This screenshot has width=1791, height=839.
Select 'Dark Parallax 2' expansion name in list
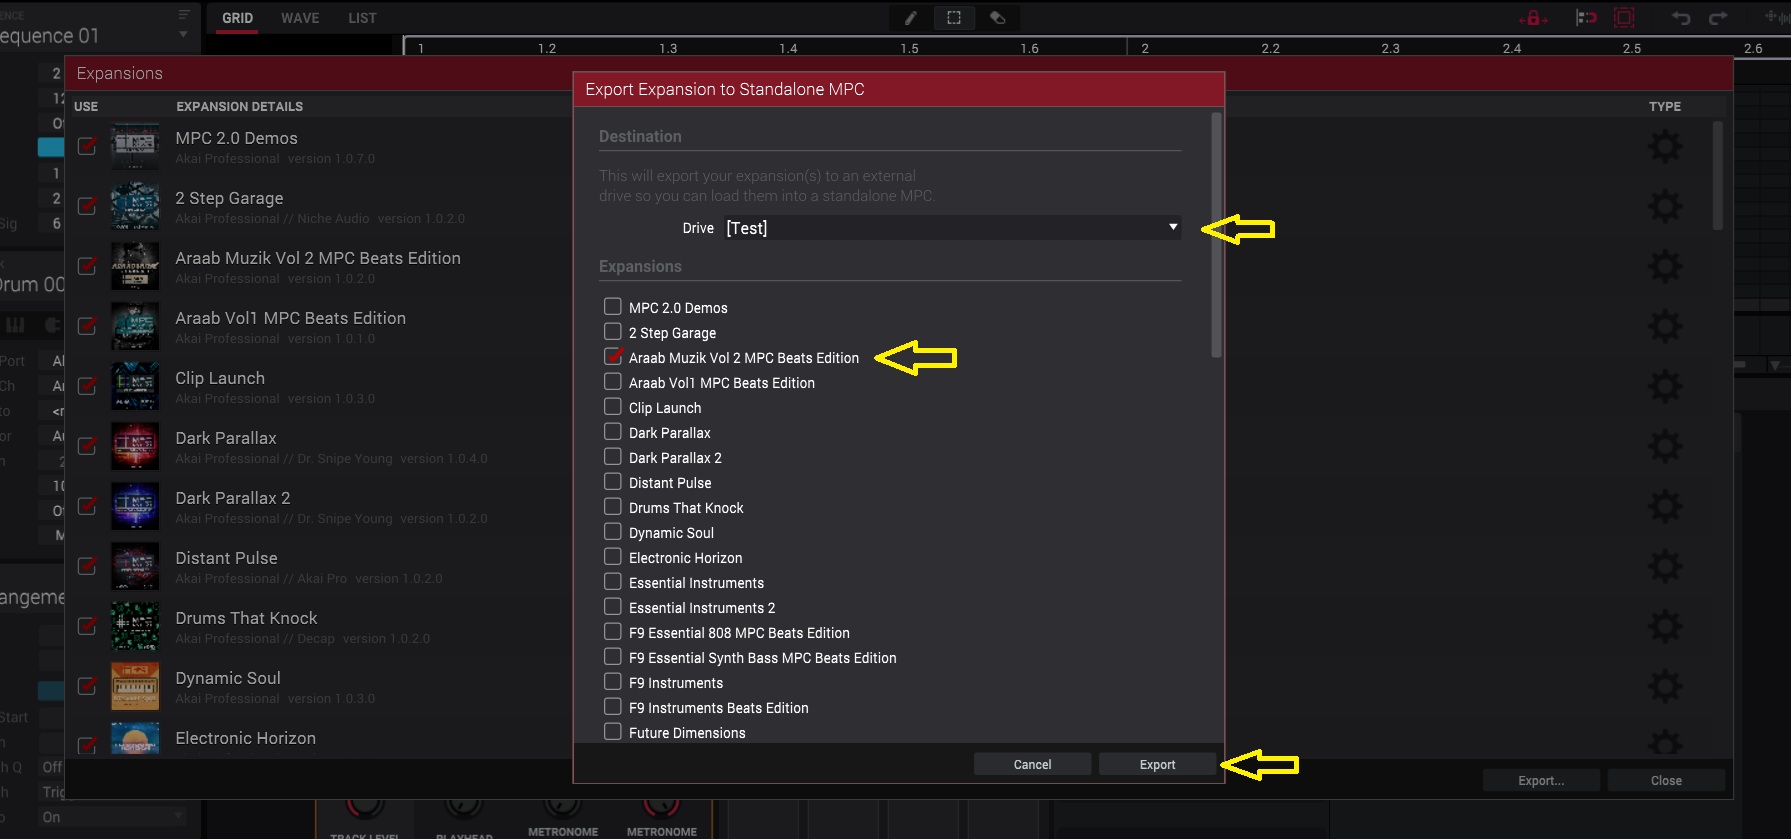coord(233,498)
